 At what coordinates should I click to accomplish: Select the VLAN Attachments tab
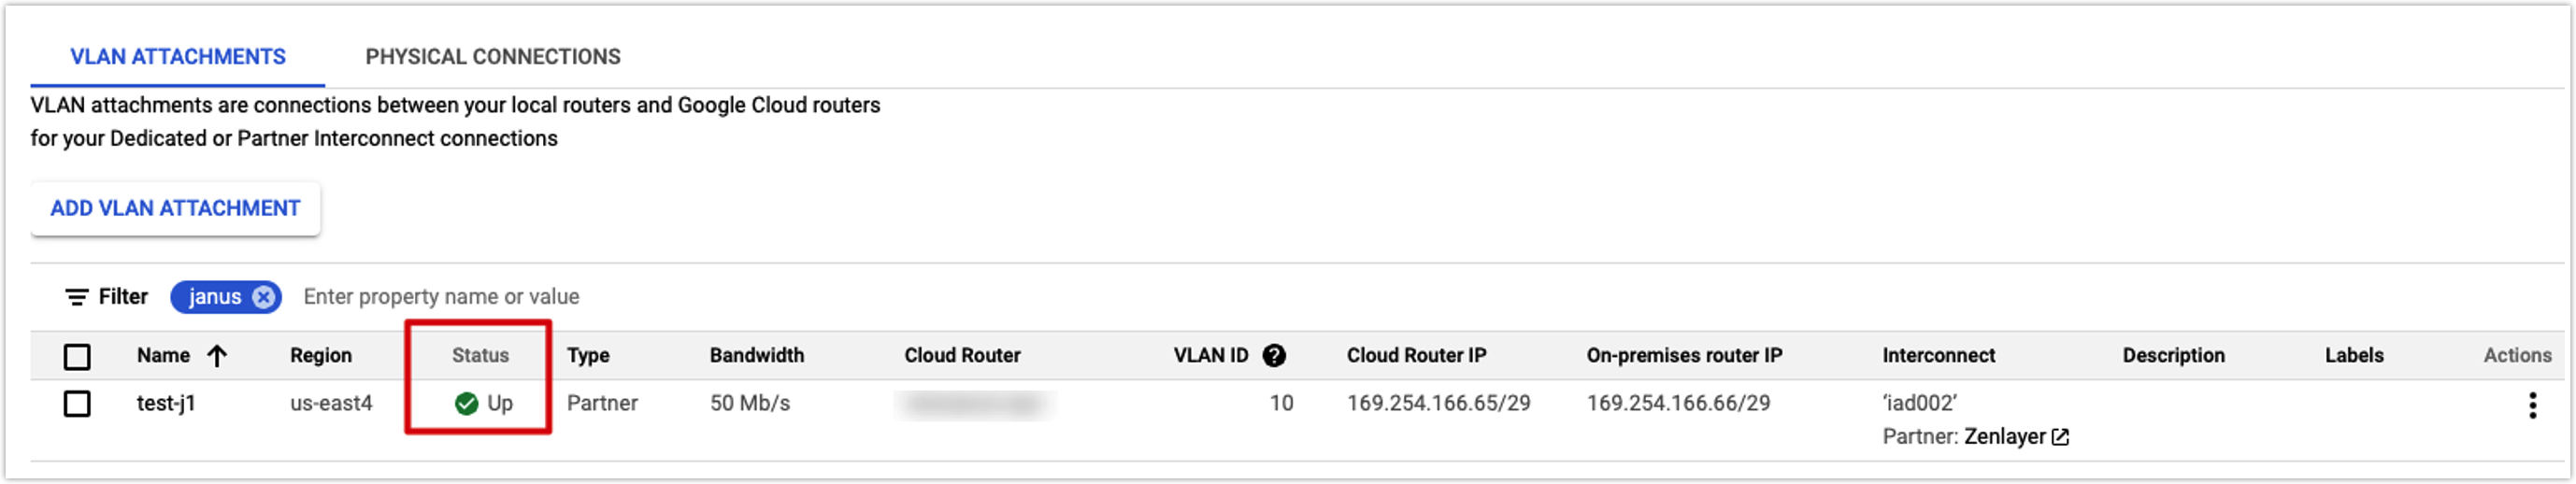click(178, 57)
